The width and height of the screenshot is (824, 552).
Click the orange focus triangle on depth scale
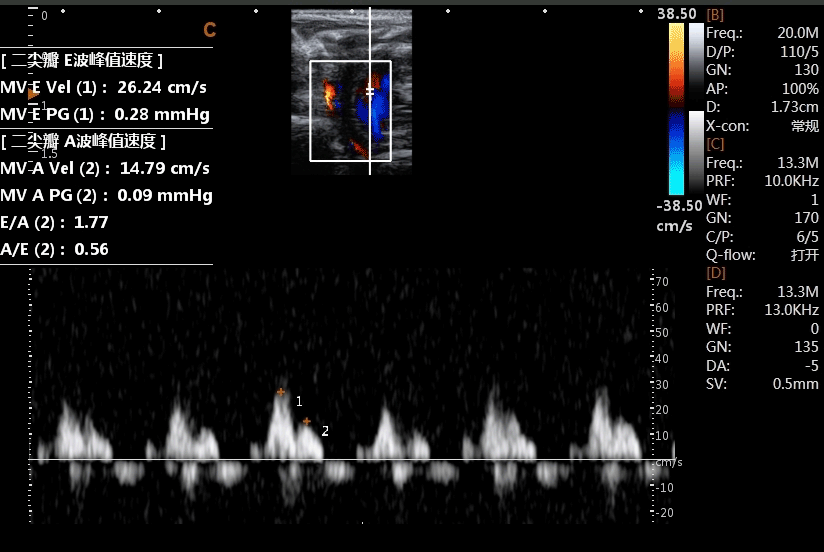click(33, 94)
